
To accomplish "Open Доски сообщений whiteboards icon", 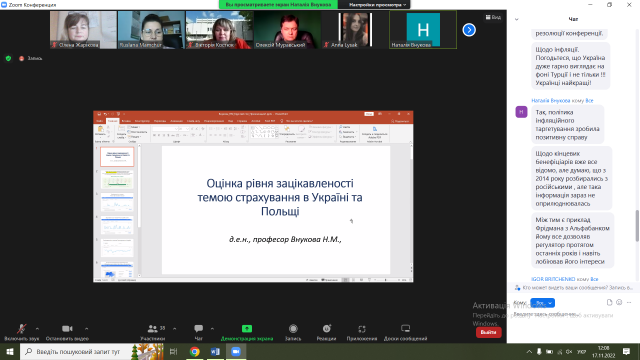I will click(405, 329).
